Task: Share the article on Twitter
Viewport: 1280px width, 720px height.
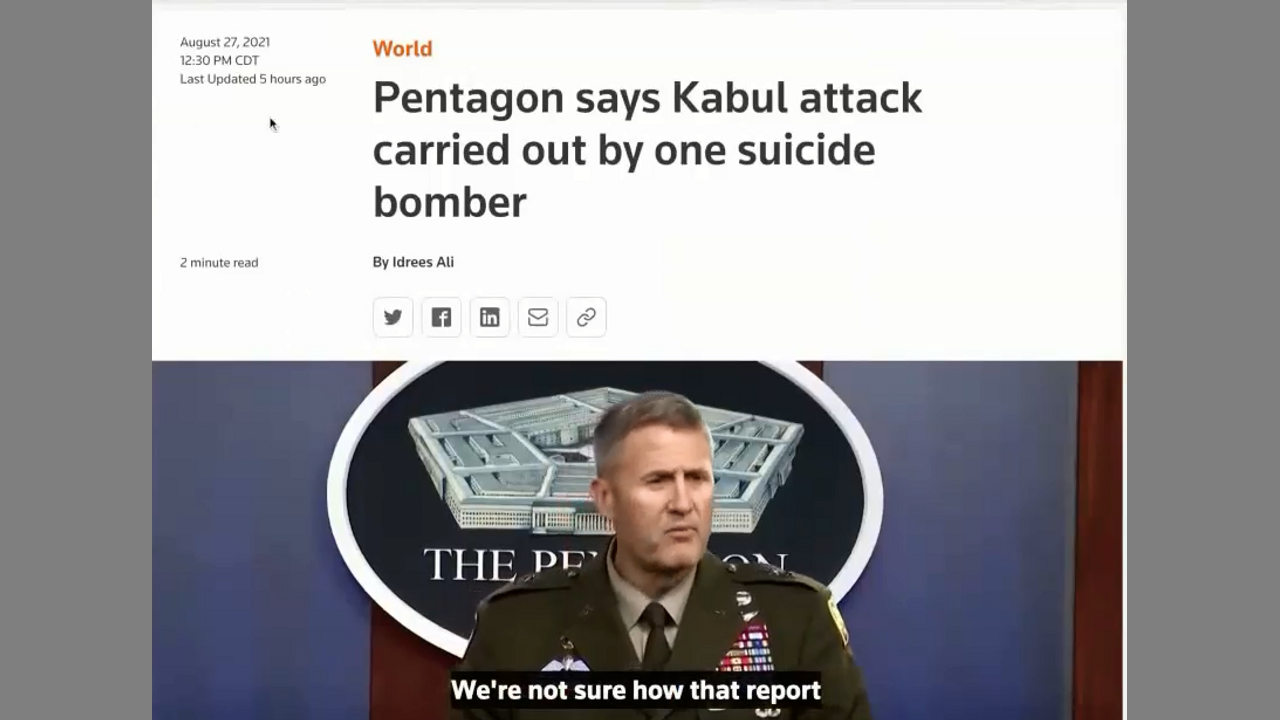Action: pos(393,317)
